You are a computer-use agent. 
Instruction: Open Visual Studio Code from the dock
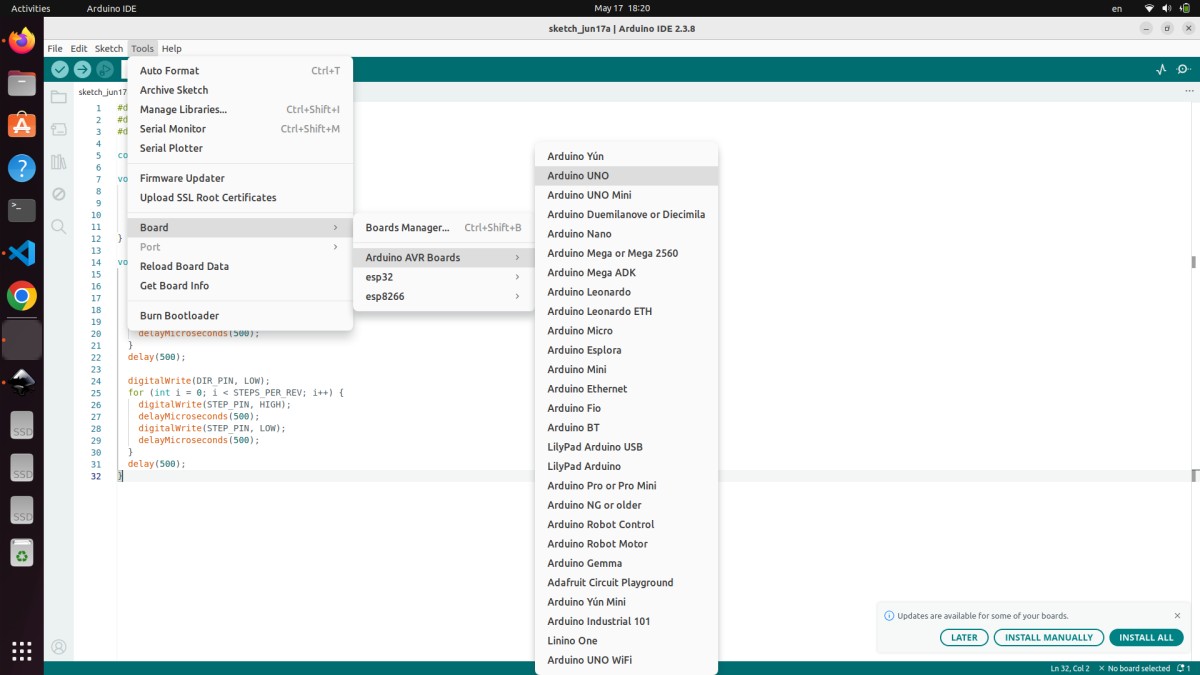[x=22, y=253]
